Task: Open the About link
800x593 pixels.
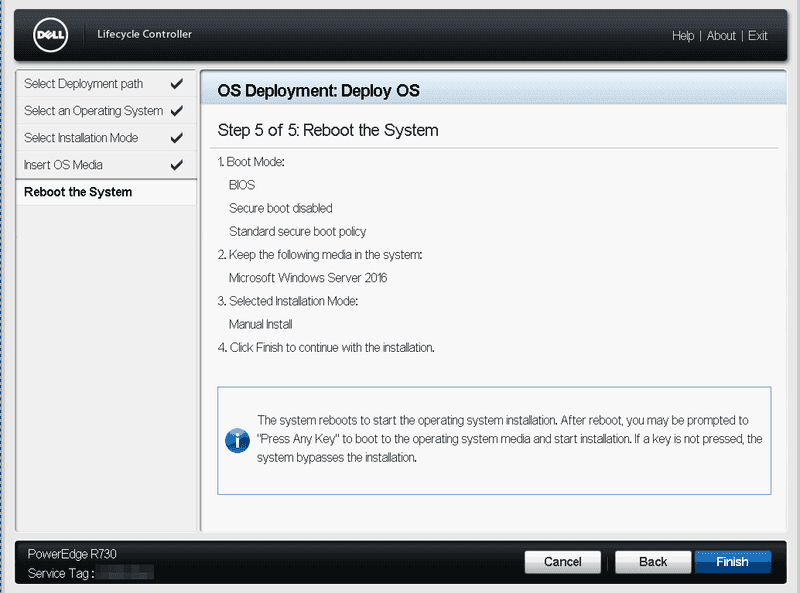Action: point(721,36)
